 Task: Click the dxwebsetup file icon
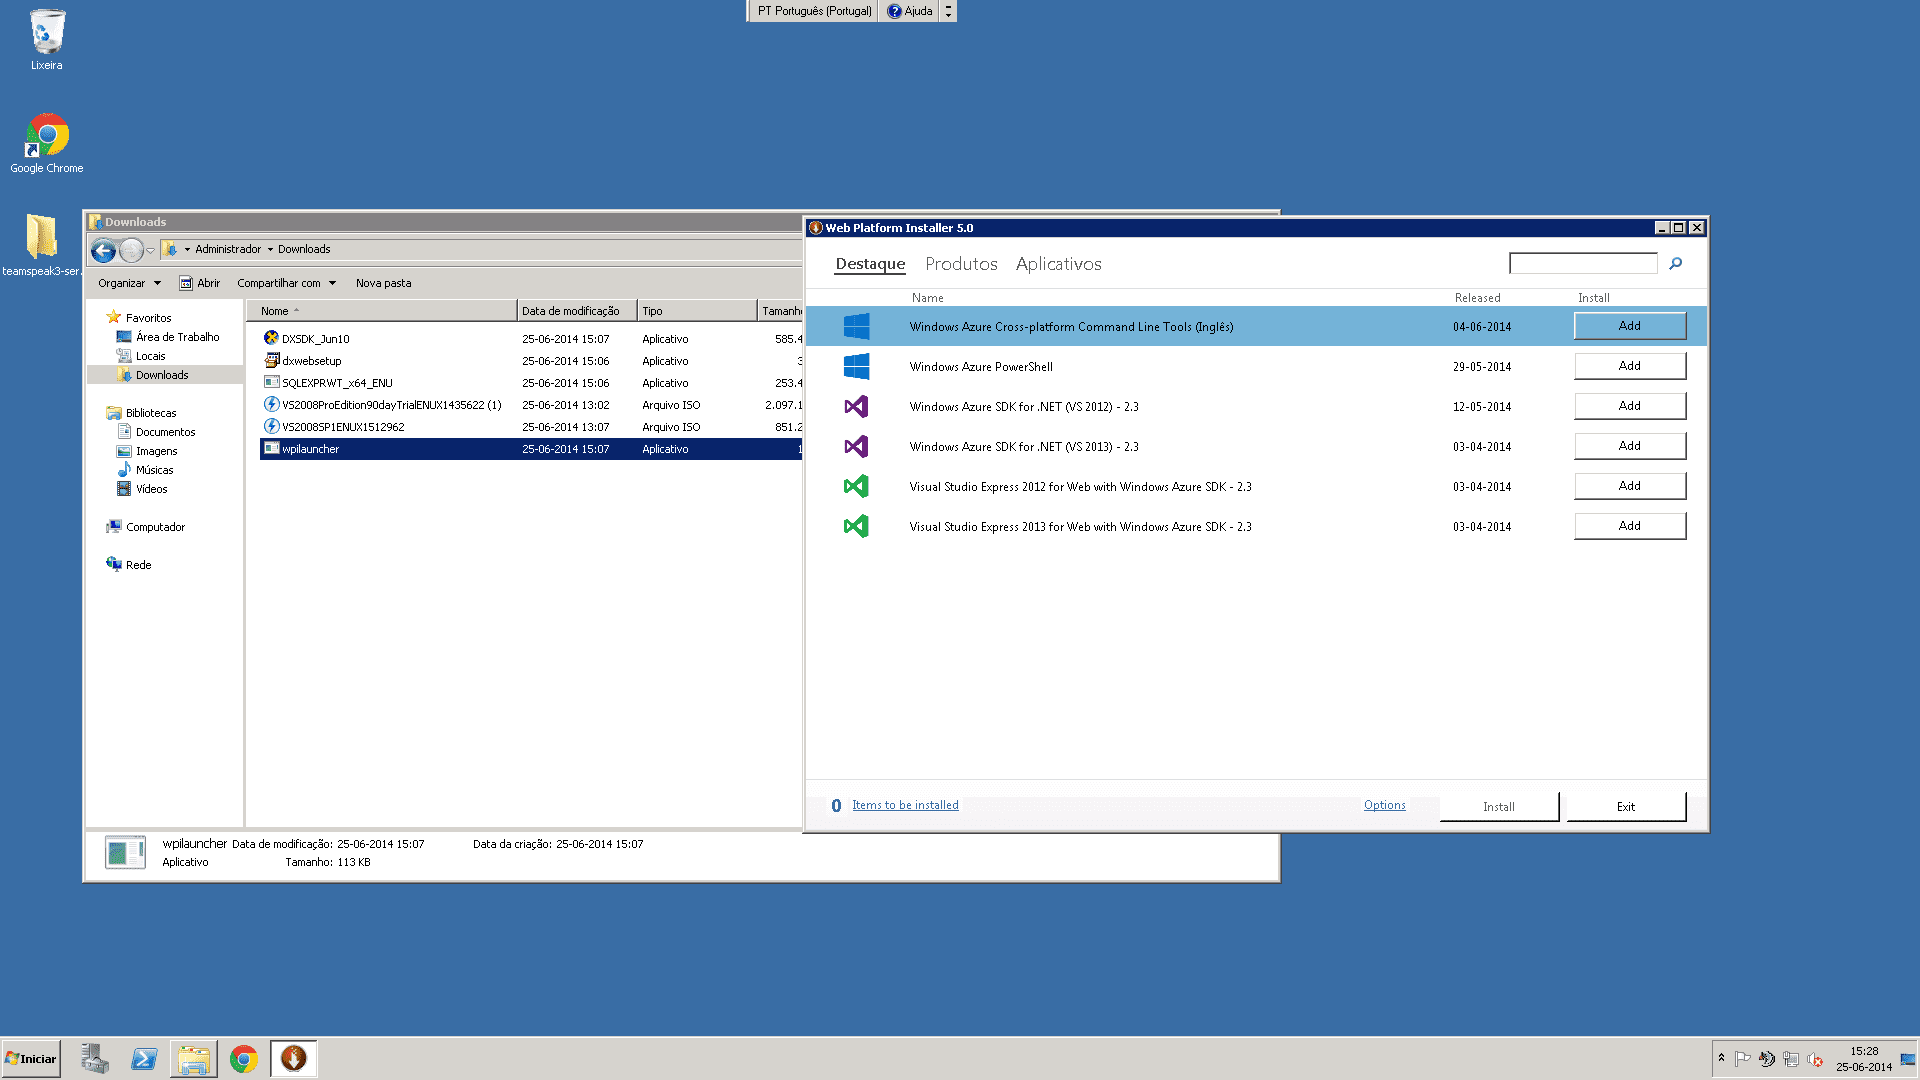tap(271, 360)
